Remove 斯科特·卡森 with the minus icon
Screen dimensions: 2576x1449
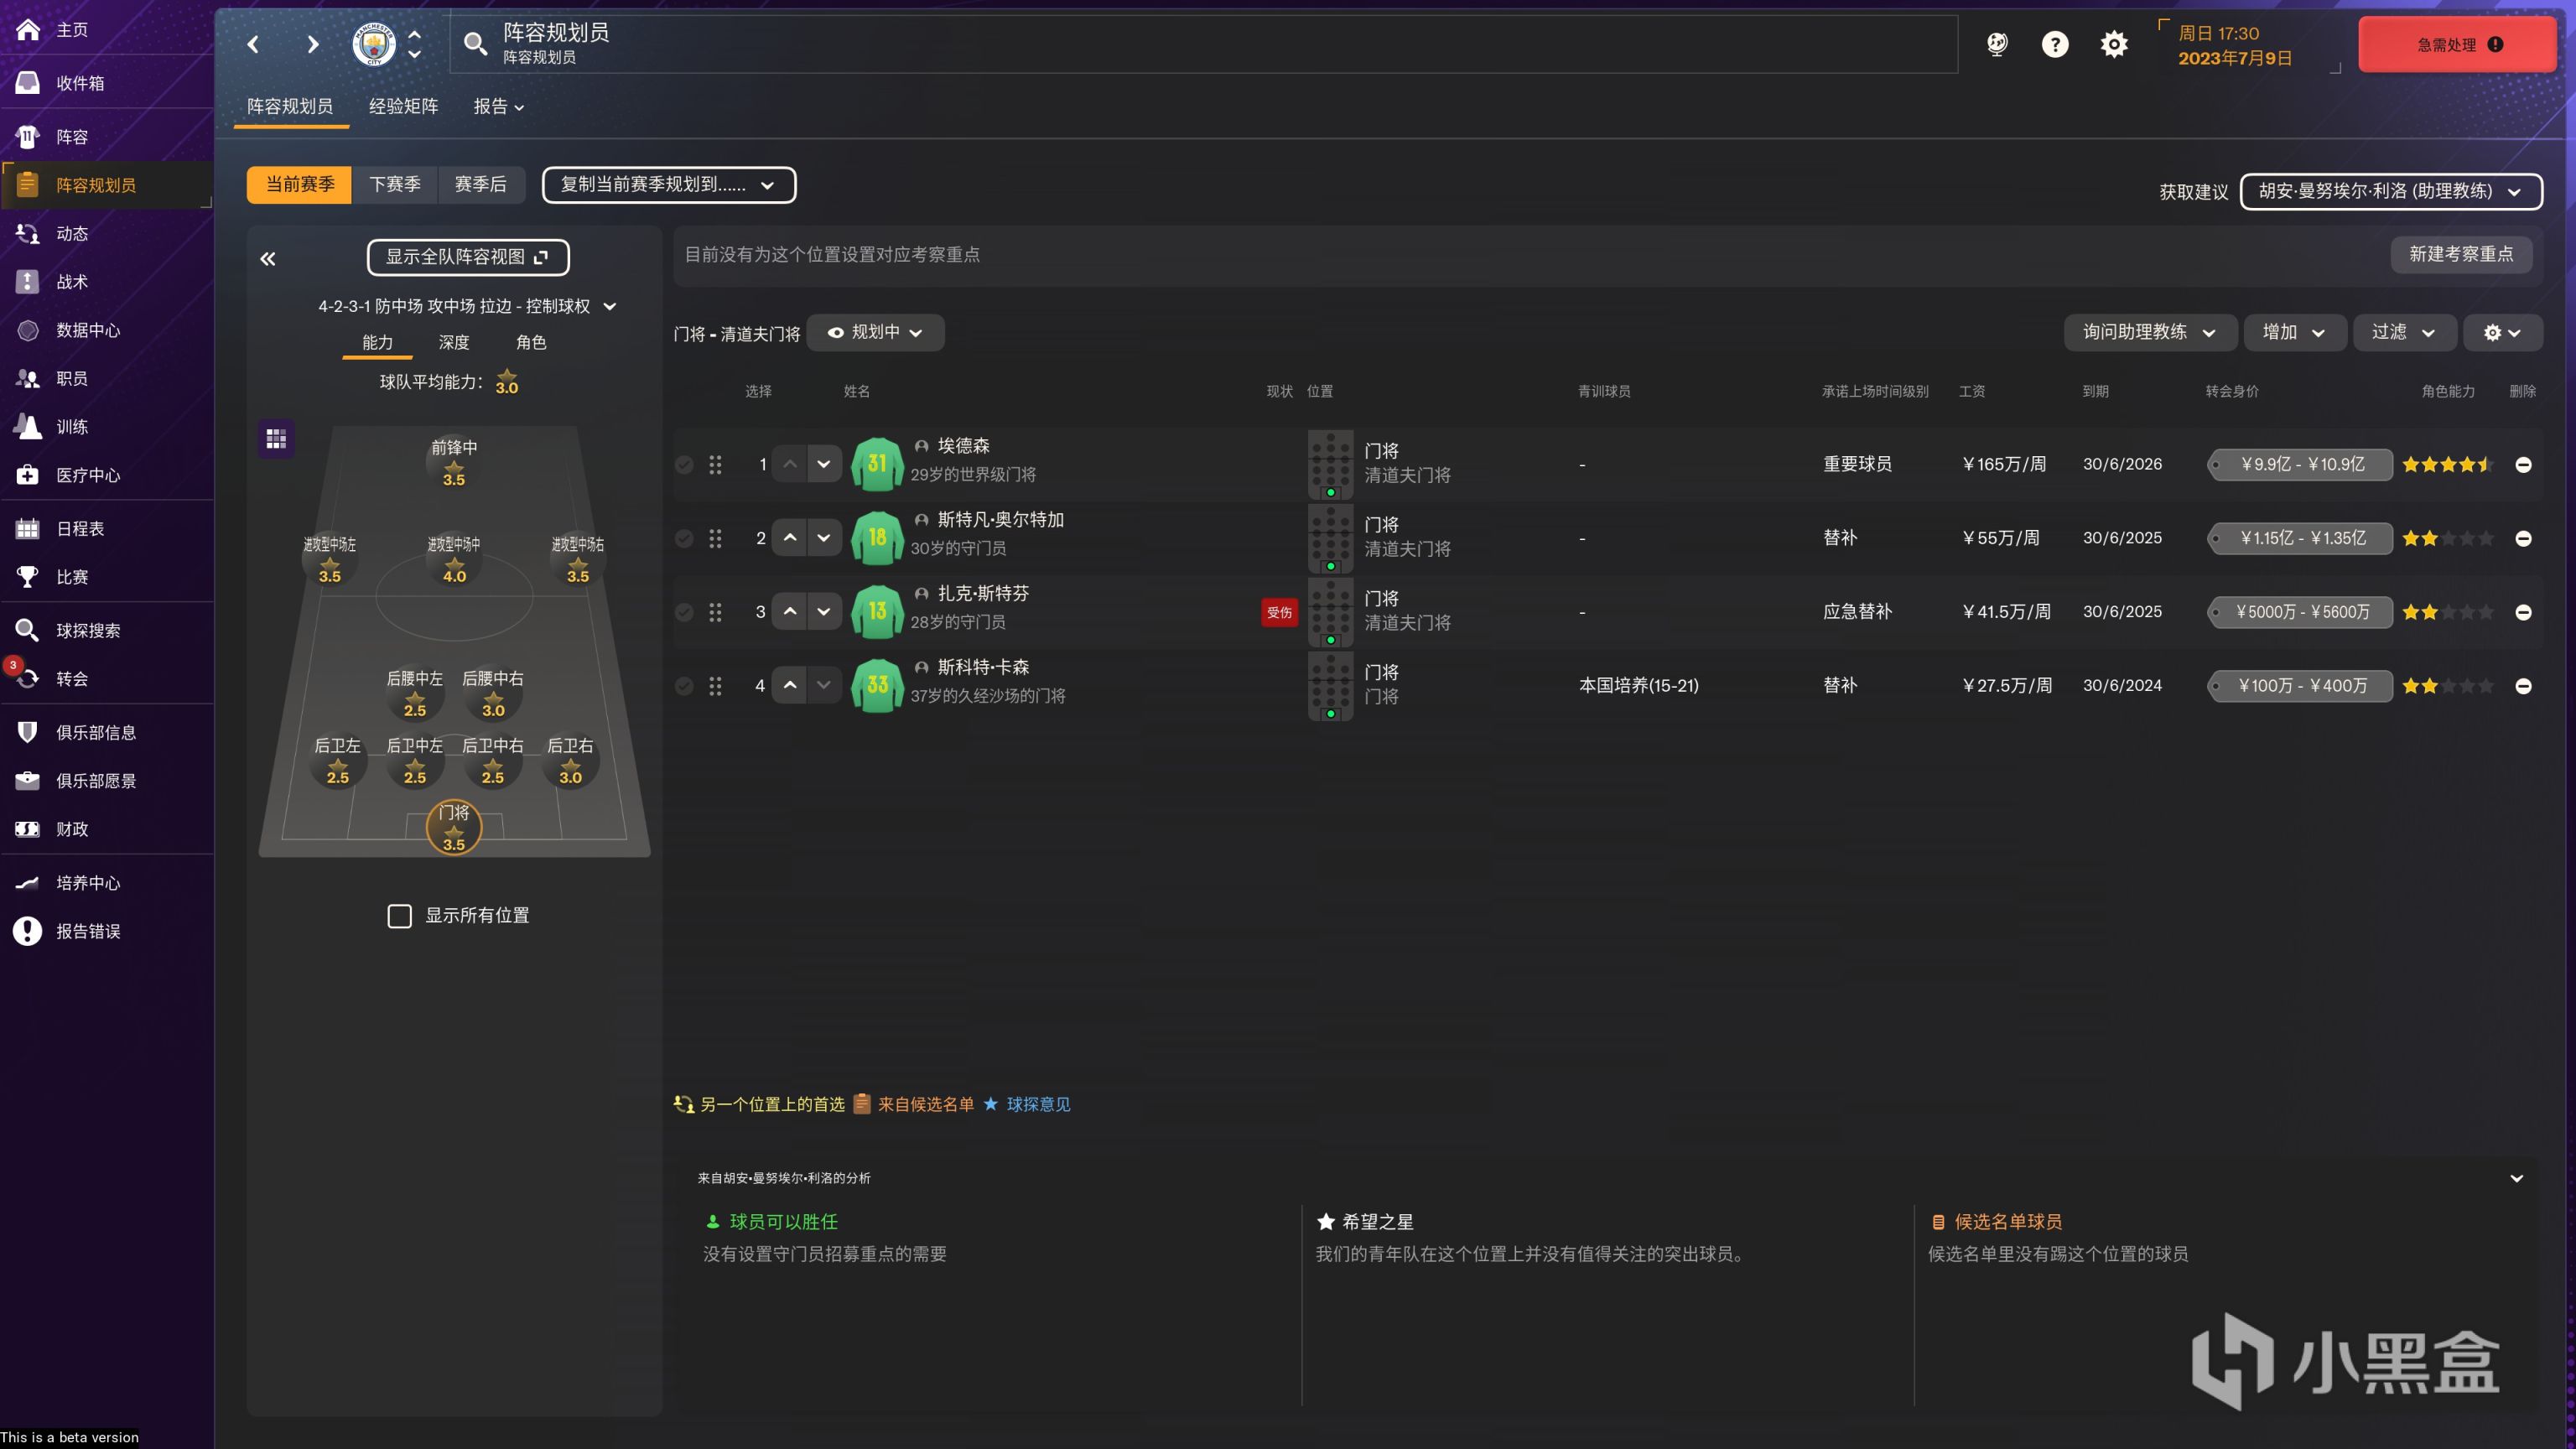coord(2523,686)
